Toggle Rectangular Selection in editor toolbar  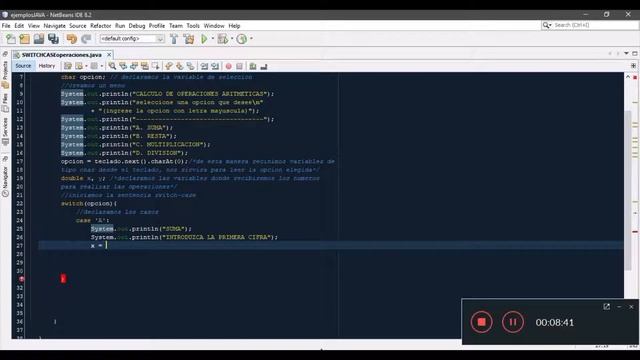(156, 66)
